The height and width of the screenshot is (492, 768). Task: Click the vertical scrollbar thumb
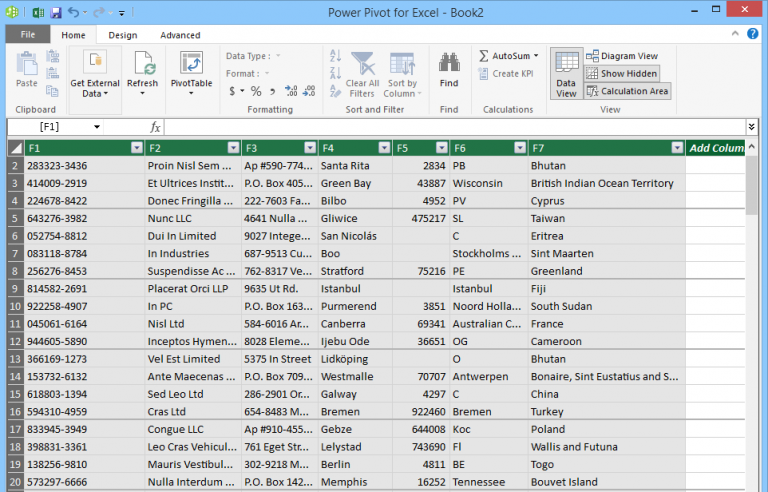[751, 185]
